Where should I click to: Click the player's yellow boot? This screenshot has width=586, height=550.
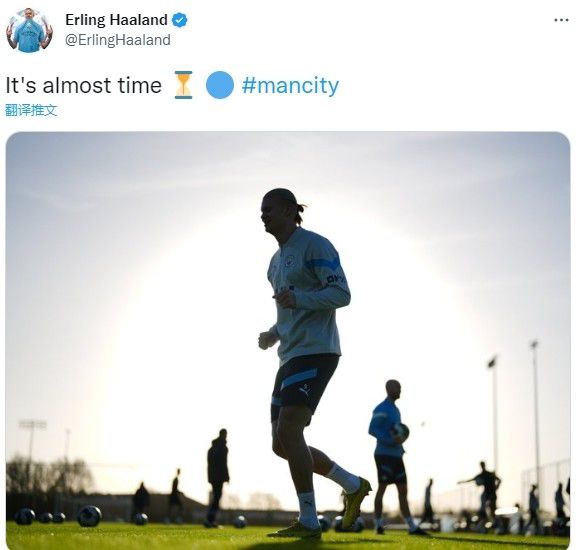click(355, 503)
